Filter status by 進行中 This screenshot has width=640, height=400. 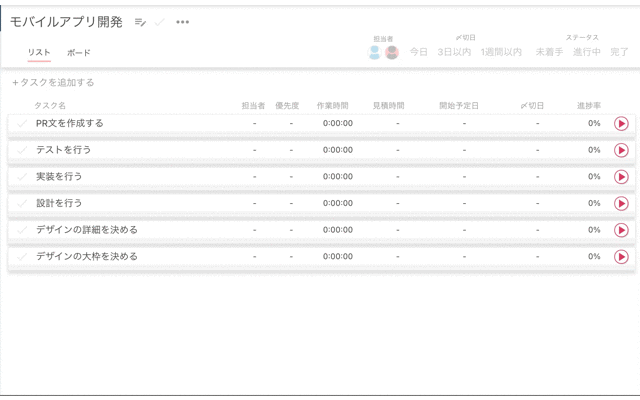coord(586,52)
